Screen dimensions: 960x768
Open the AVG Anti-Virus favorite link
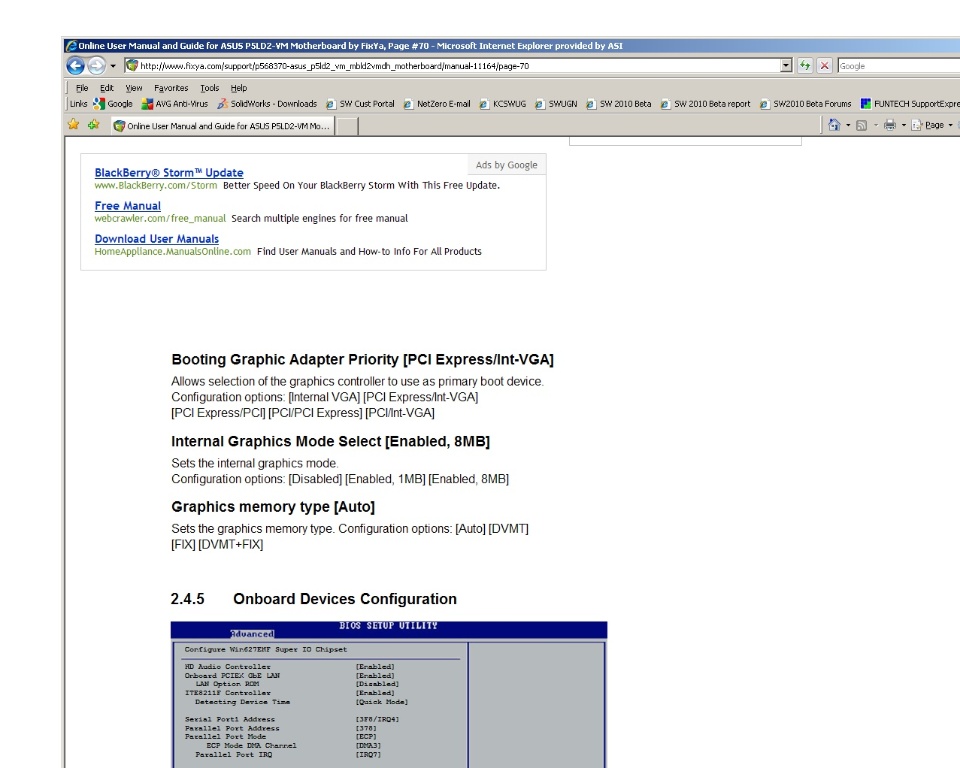point(175,104)
